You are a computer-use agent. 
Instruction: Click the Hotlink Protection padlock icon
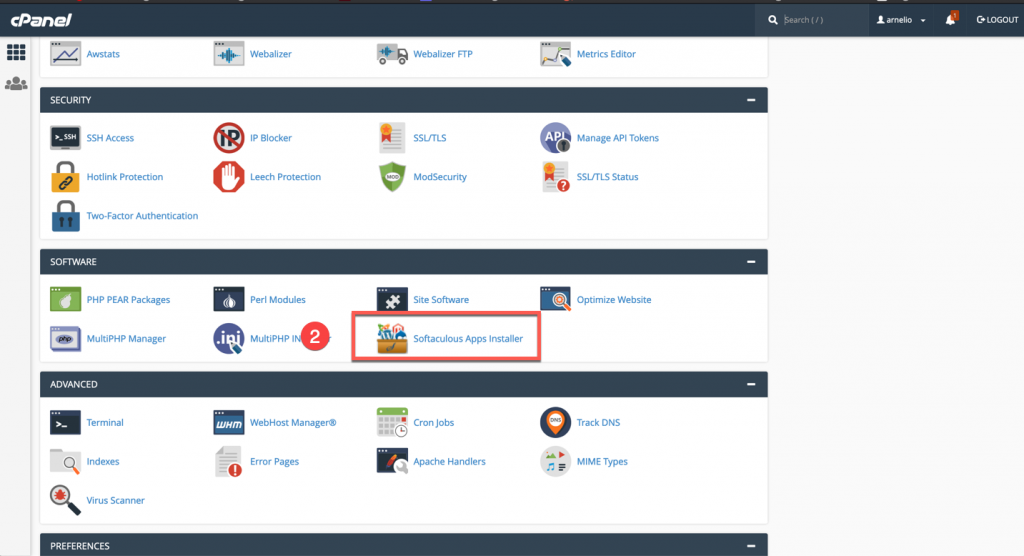pyautogui.click(x=65, y=177)
